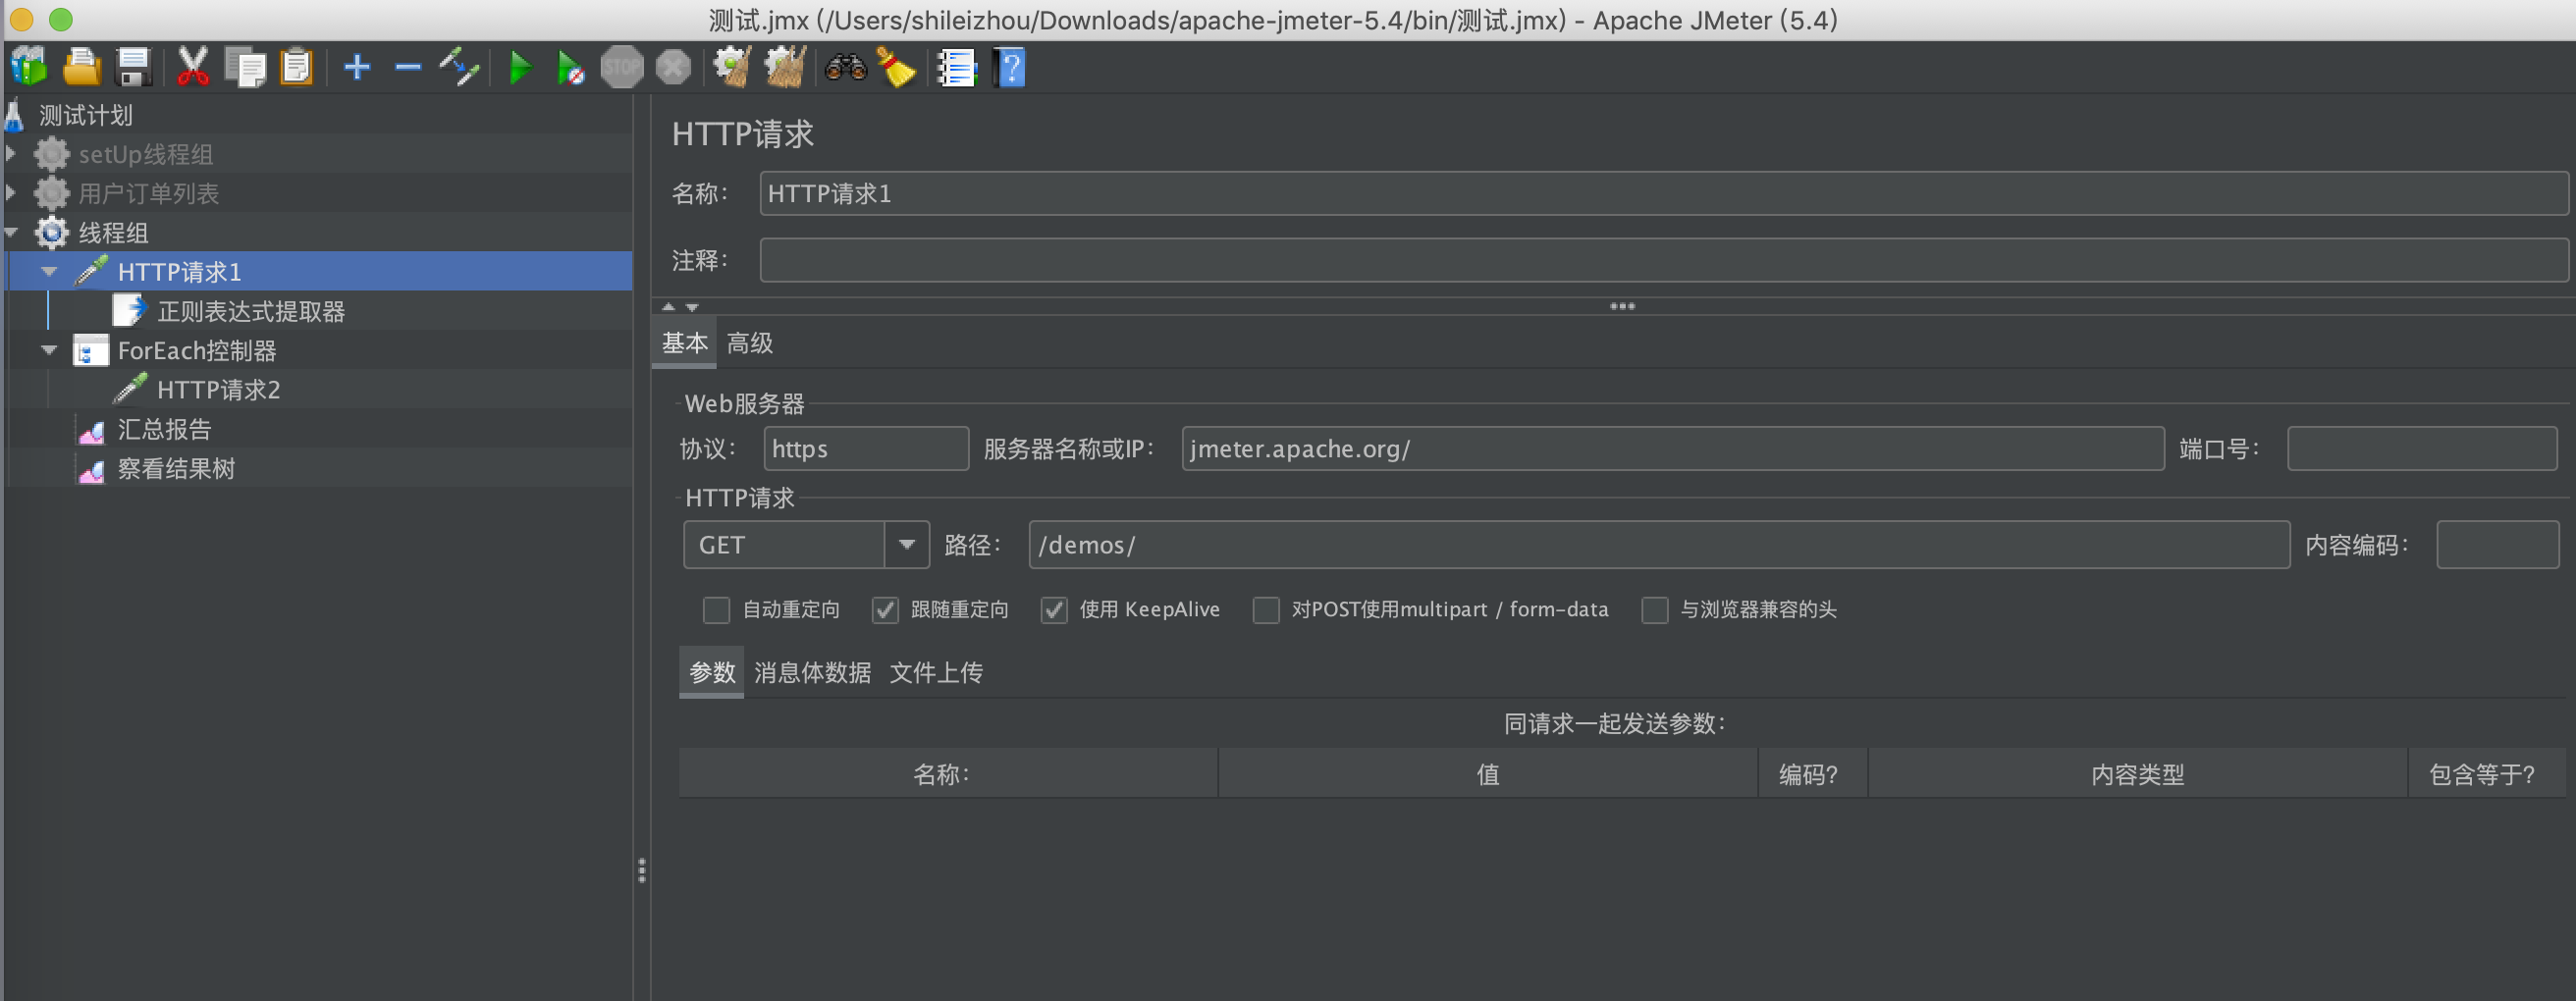Select setUp线程组 tree item

tap(146, 154)
